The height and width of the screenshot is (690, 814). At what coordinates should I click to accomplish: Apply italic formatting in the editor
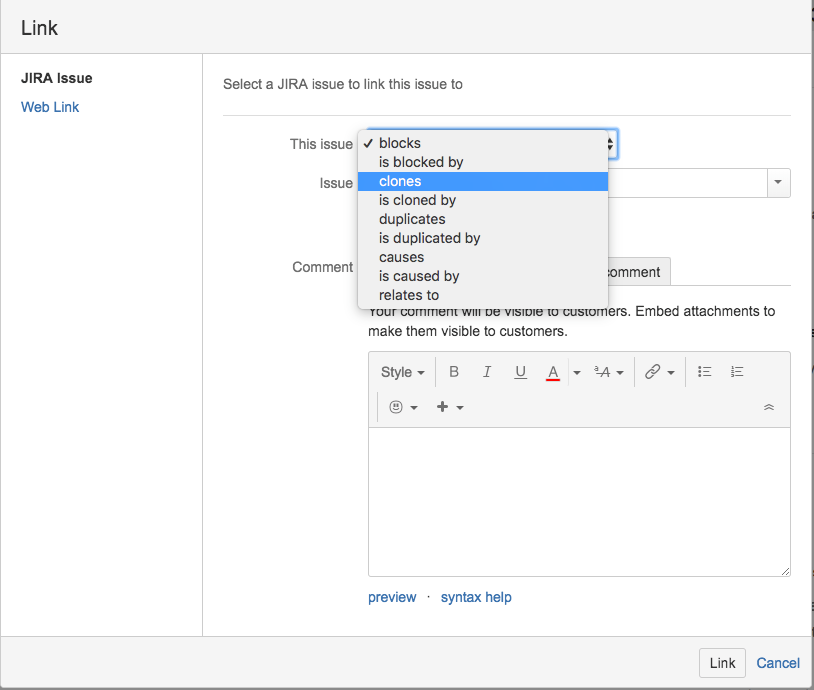487,372
